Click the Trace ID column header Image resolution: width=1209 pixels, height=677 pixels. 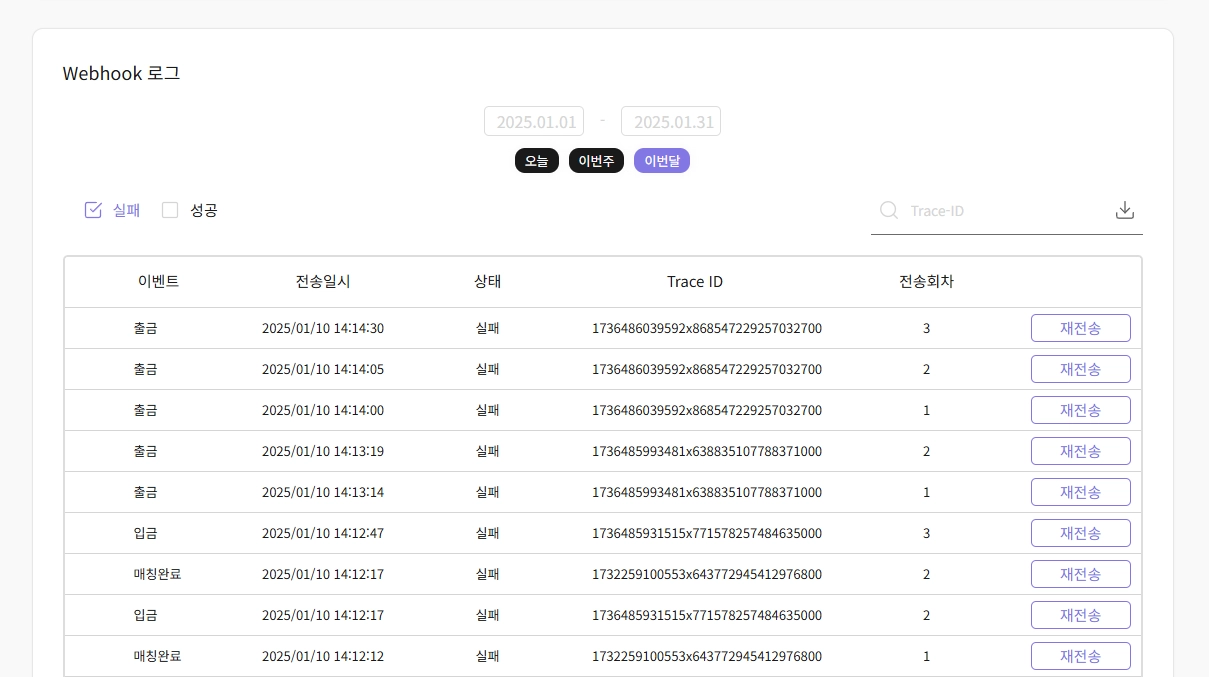[695, 282]
